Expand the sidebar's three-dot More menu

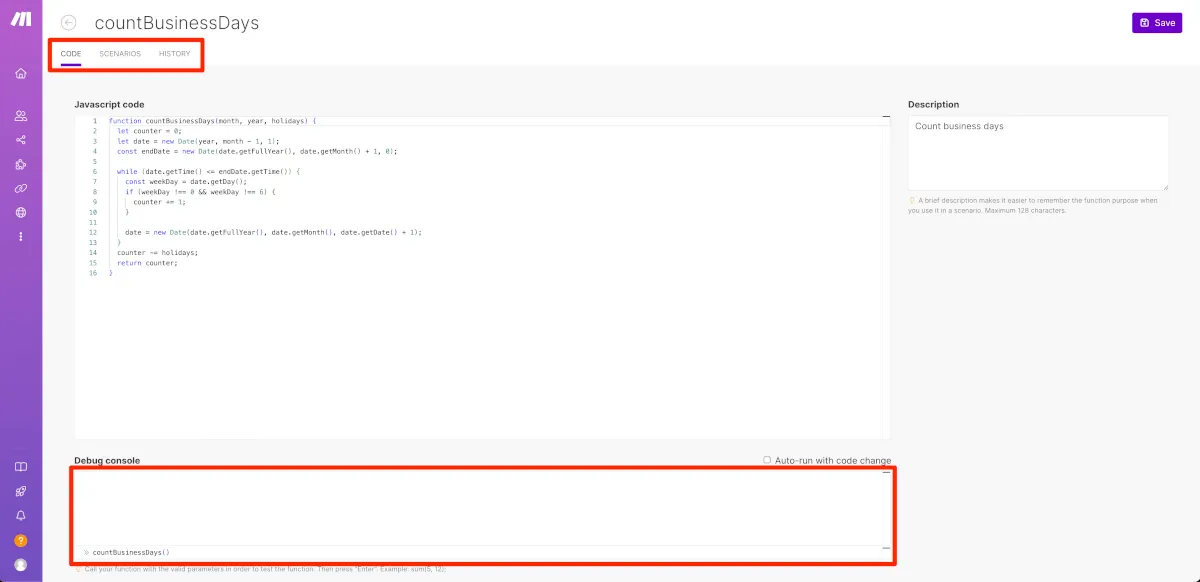coord(21,236)
